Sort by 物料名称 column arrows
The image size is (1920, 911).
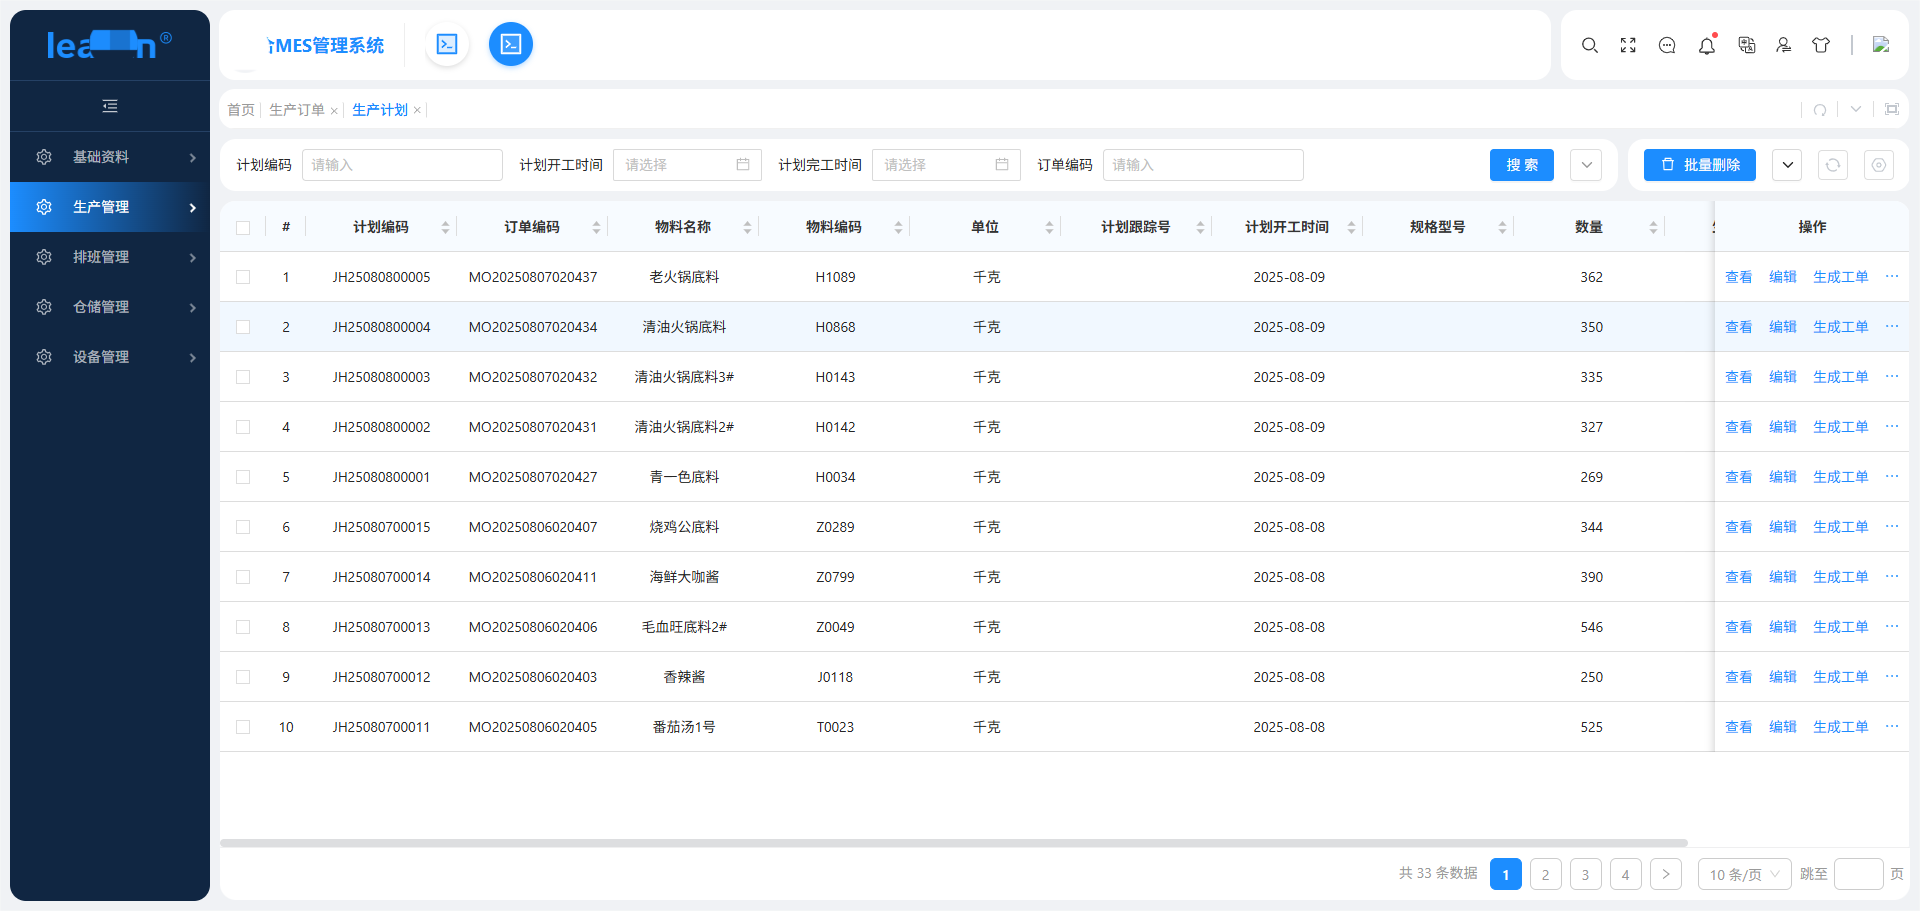[x=747, y=228]
